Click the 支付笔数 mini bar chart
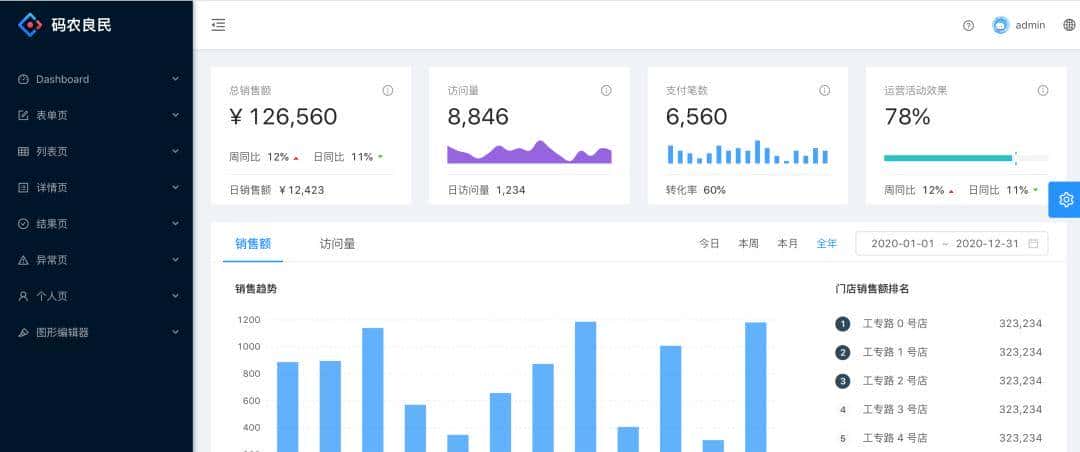The height and width of the screenshot is (452, 1080). (x=747, y=152)
